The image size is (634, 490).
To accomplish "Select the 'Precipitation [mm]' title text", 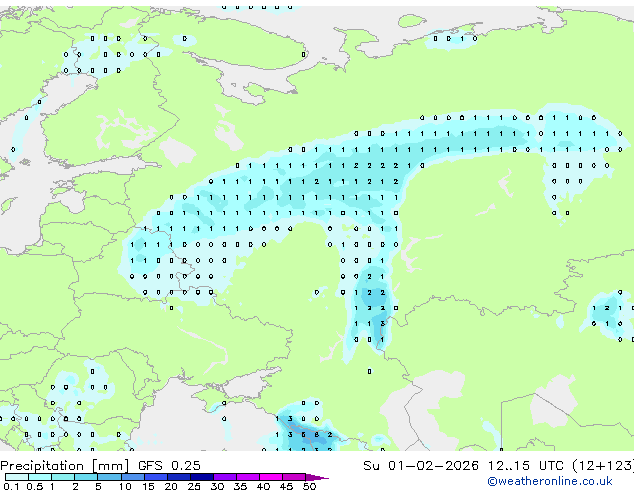I will [65, 466].
